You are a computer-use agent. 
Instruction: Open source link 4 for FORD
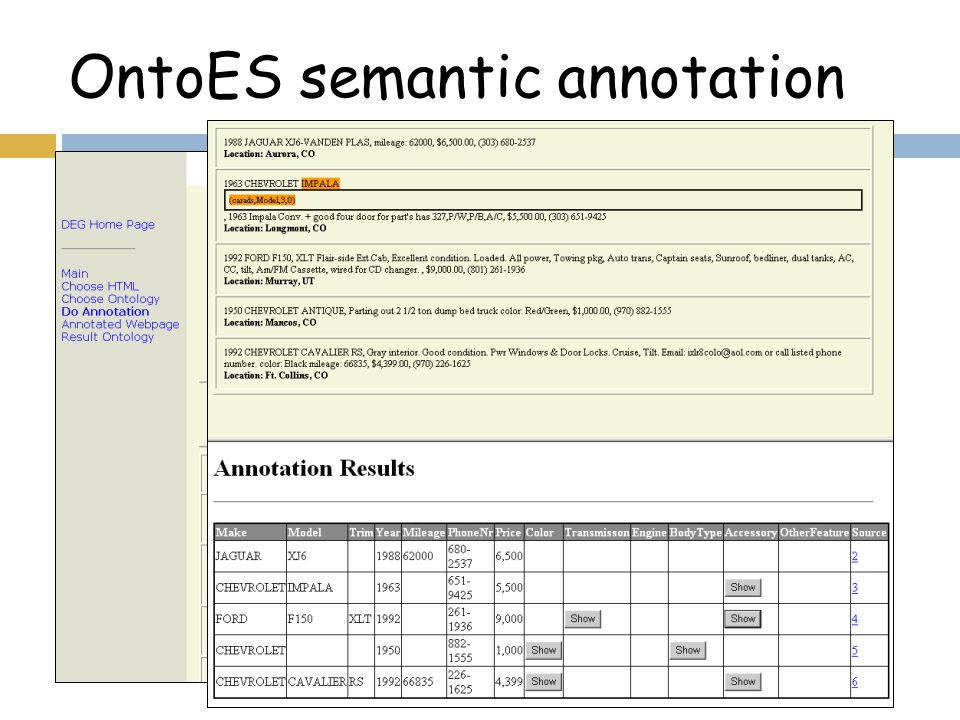[x=855, y=619]
